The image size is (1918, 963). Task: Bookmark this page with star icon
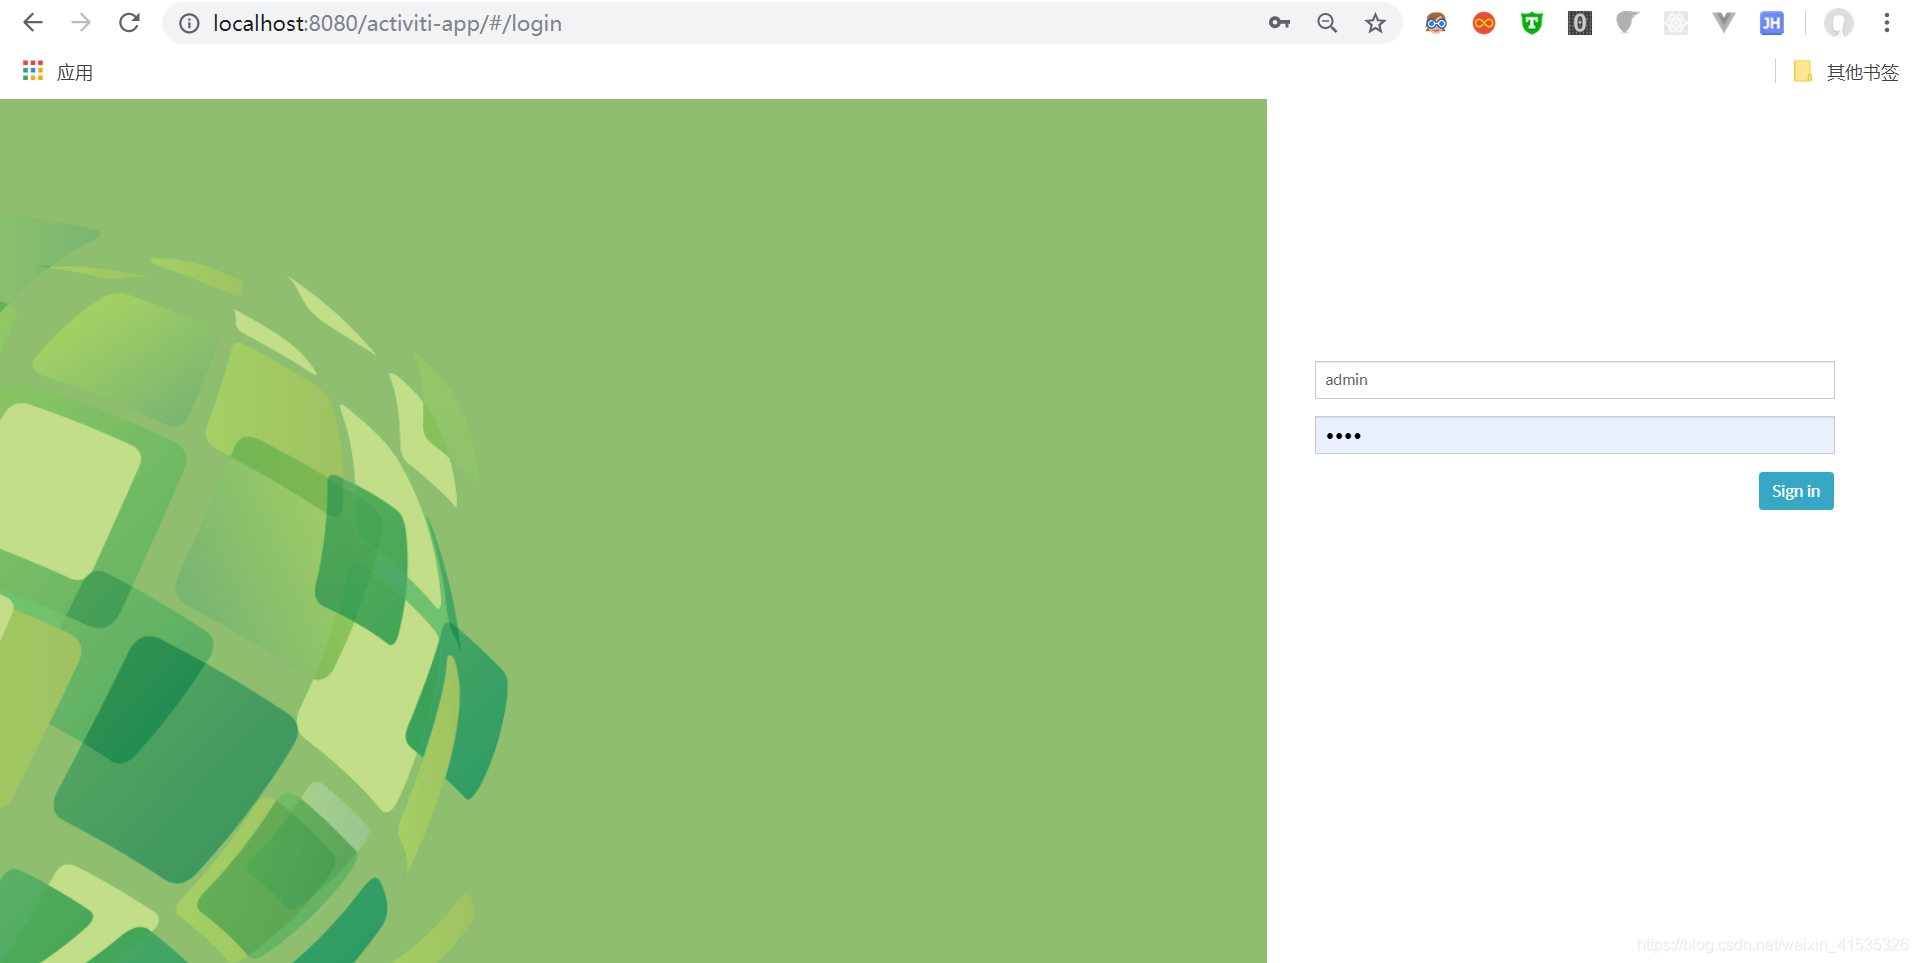[1376, 23]
